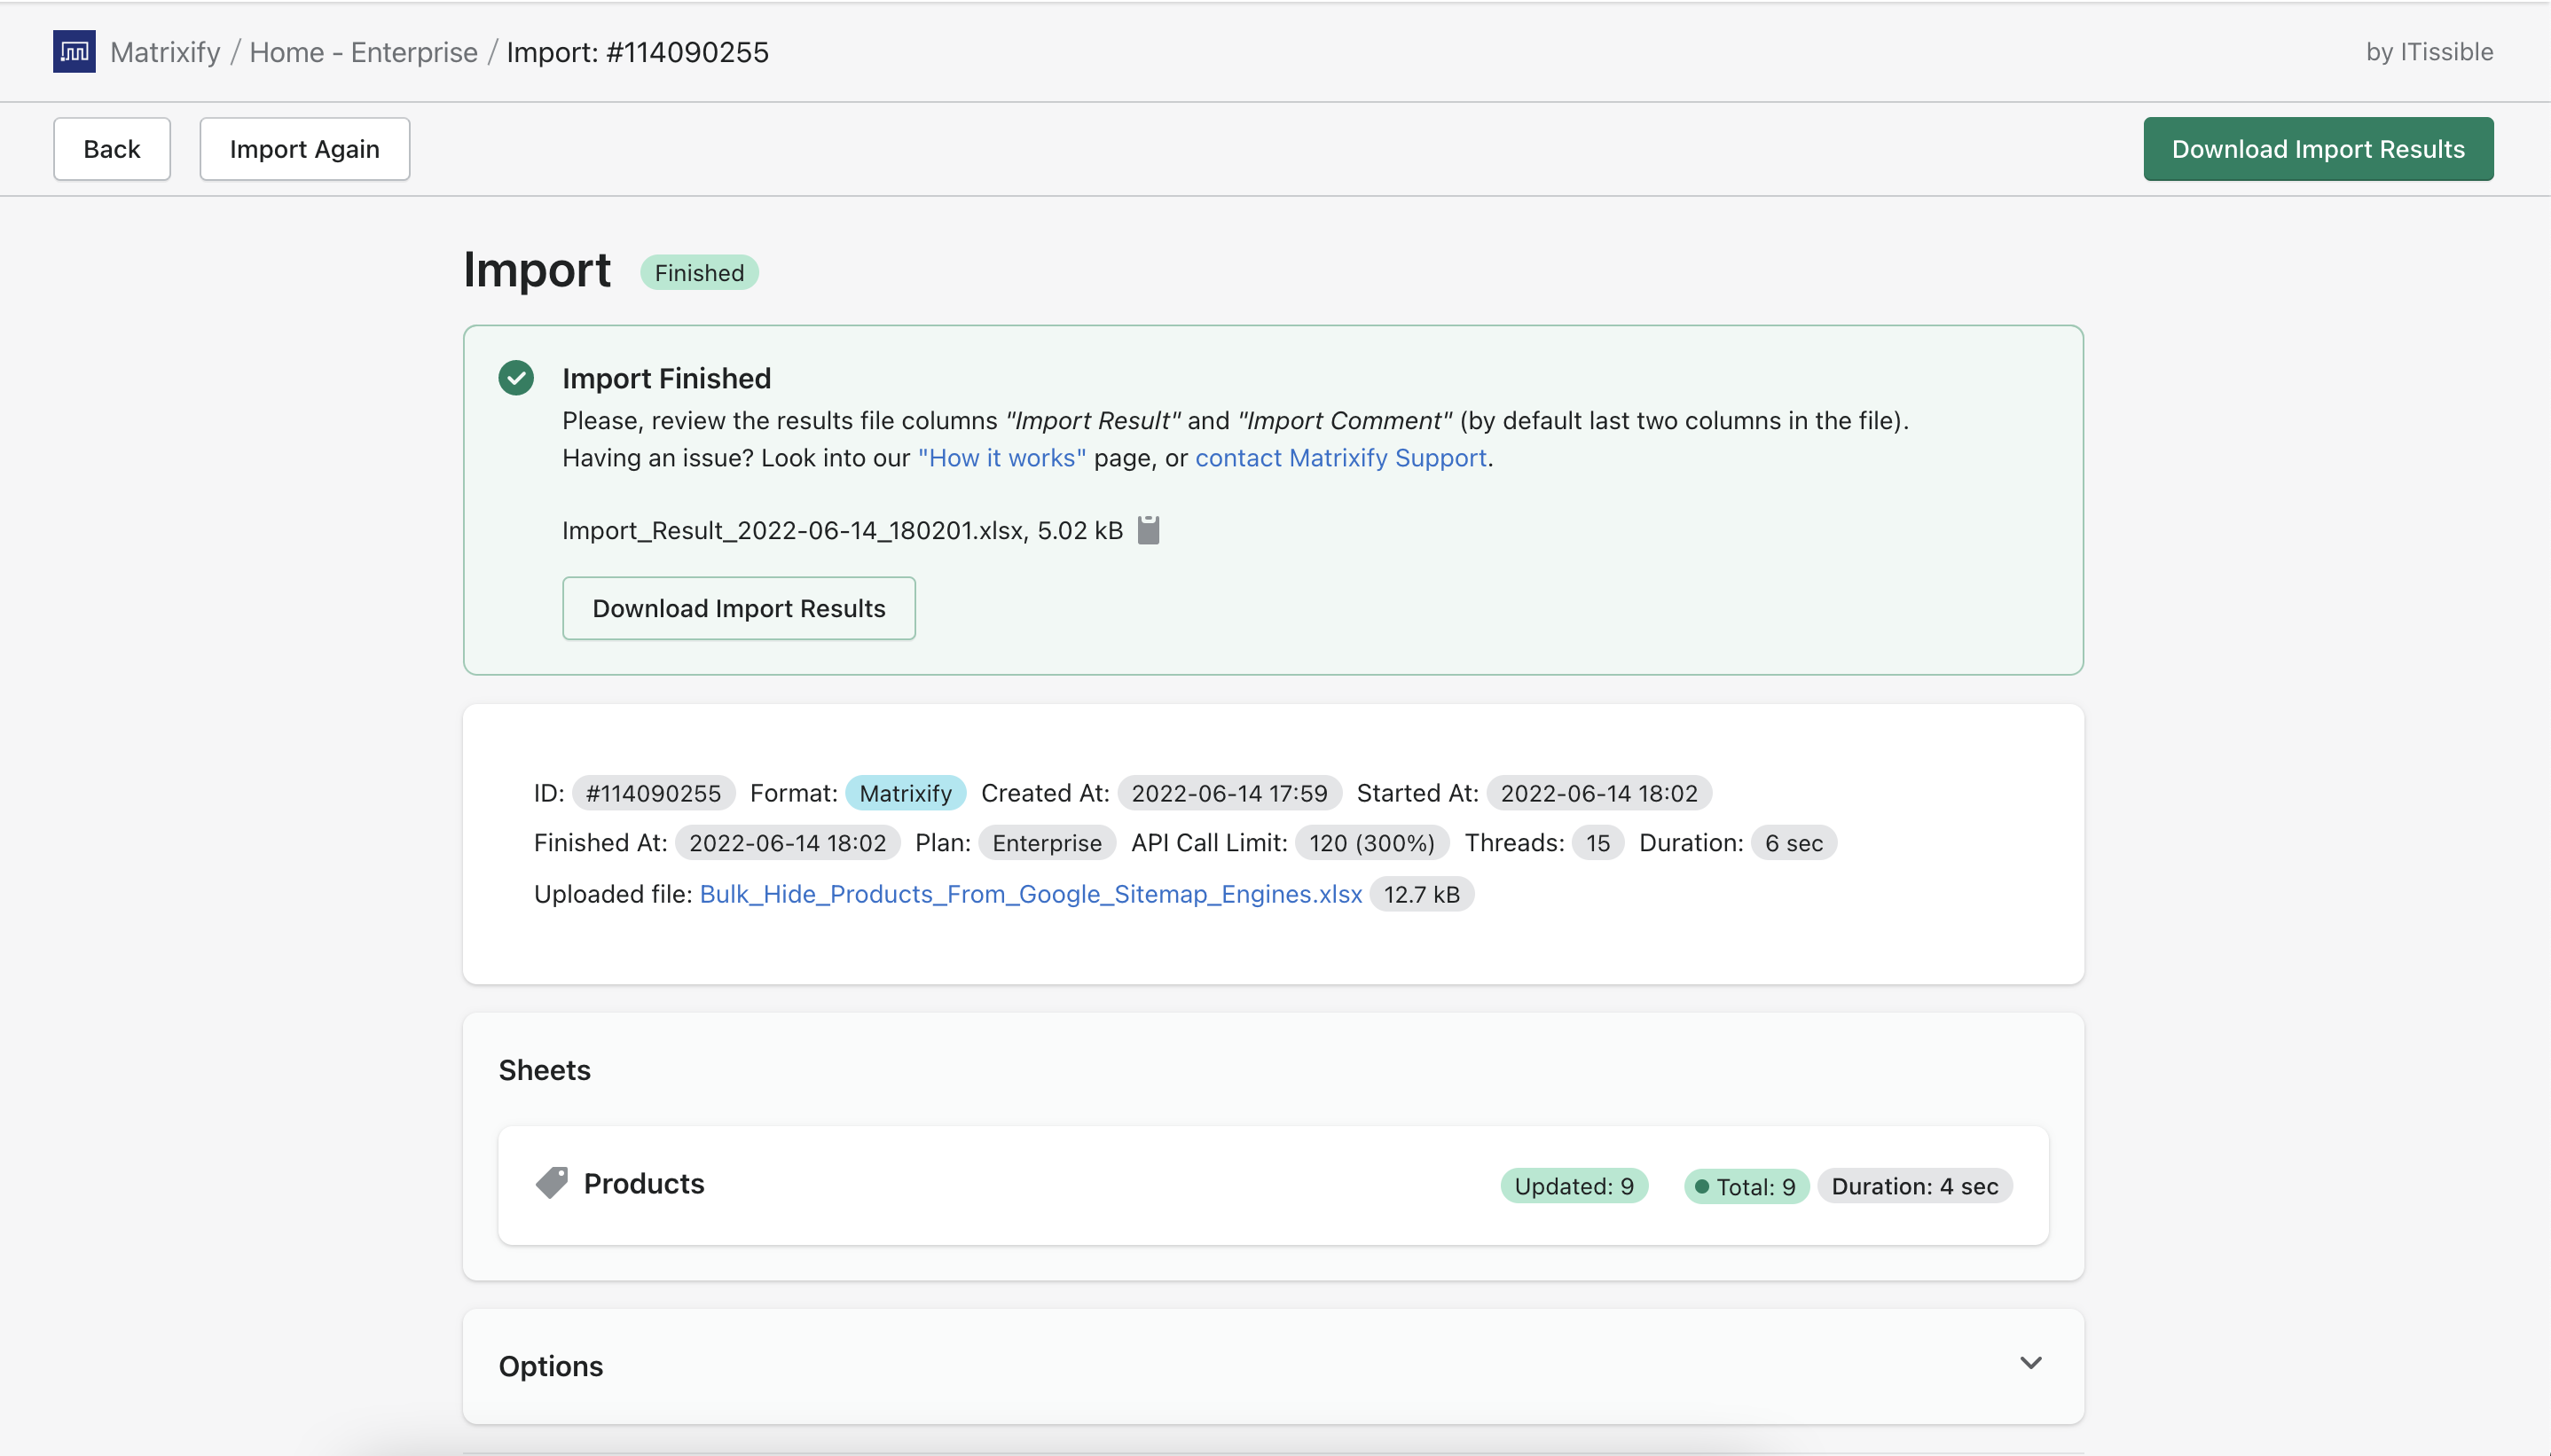Click the Import: #114090255 breadcrumb
The image size is (2551, 1456).
point(639,51)
